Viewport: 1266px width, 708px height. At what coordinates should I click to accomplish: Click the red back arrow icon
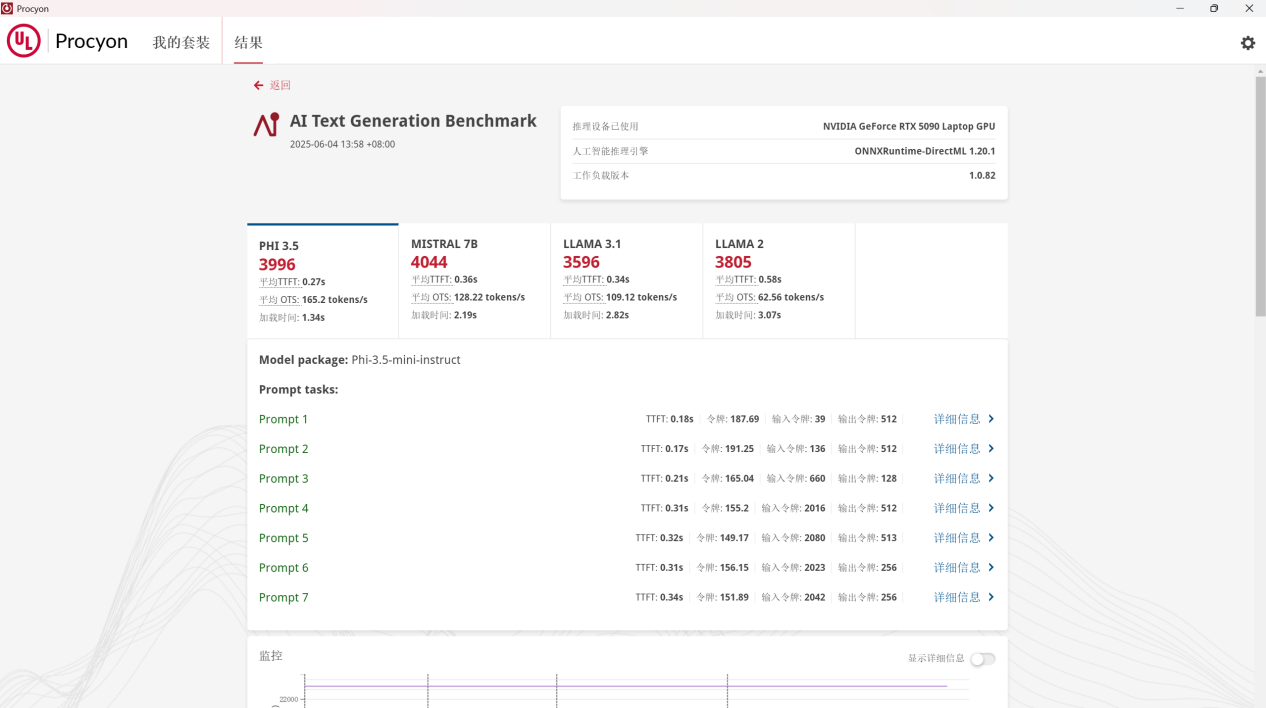point(258,86)
